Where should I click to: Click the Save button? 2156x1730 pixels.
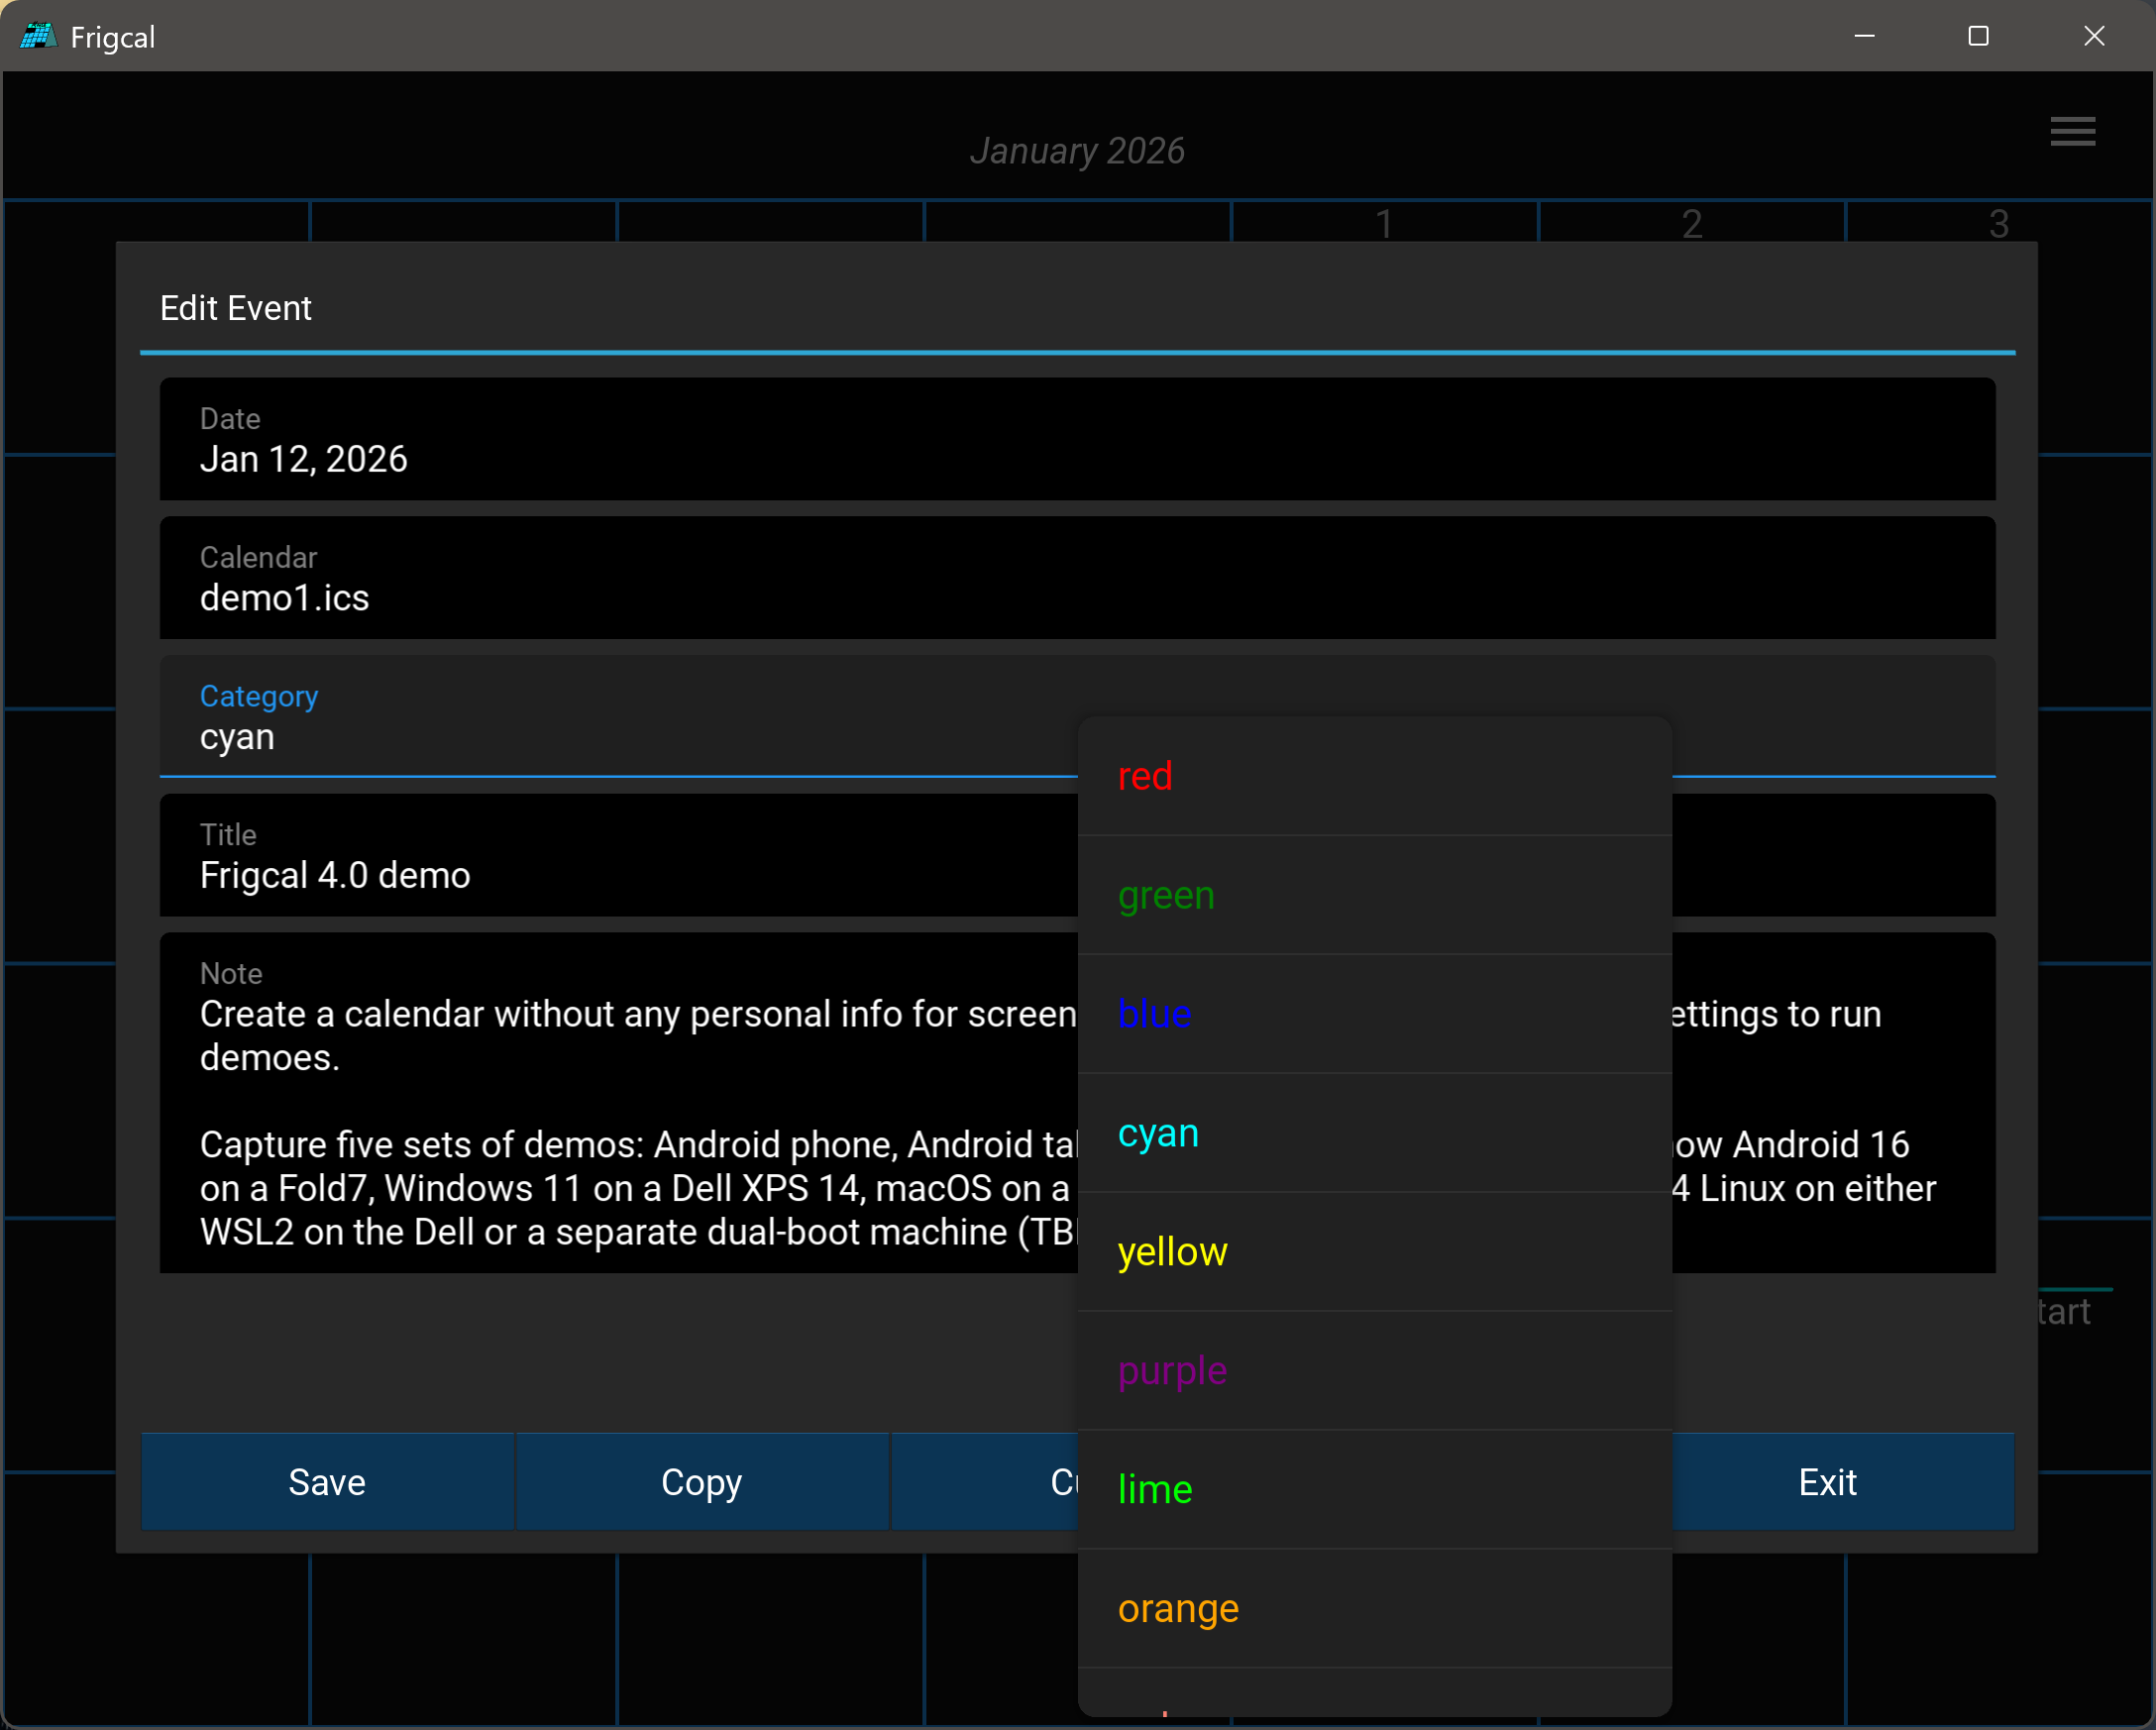(327, 1482)
